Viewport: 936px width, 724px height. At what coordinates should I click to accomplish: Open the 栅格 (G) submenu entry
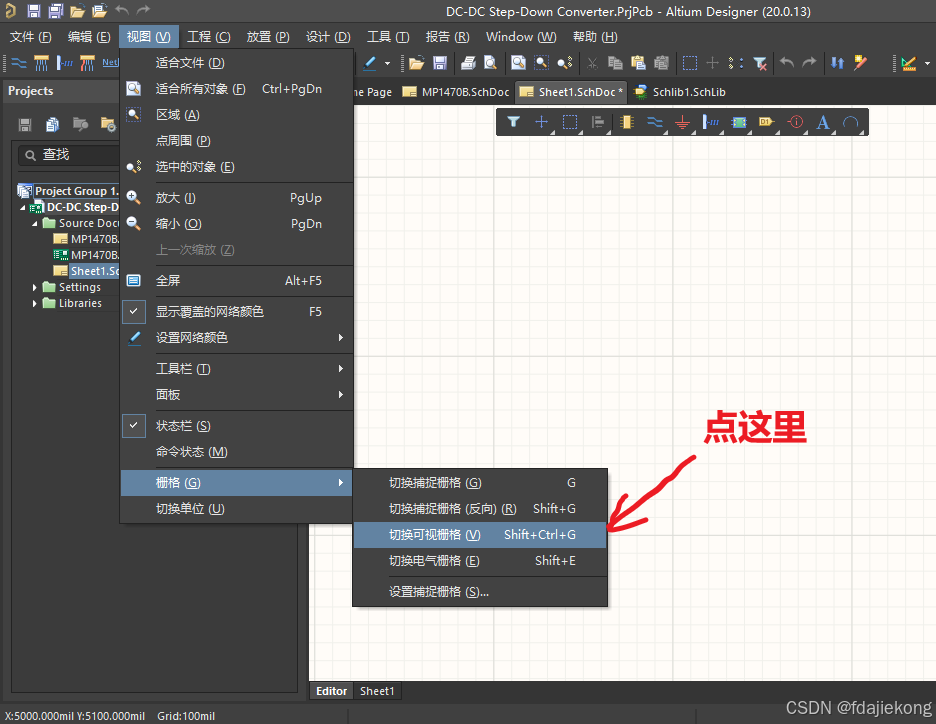point(237,483)
